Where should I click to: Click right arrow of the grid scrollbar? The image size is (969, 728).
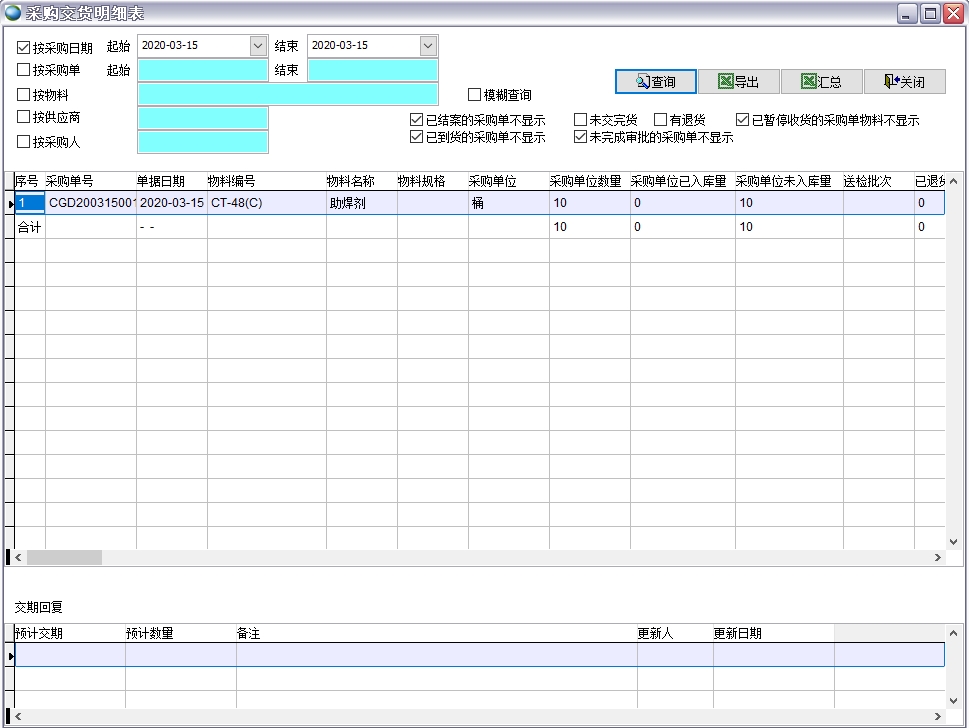(x=938, y=558)
